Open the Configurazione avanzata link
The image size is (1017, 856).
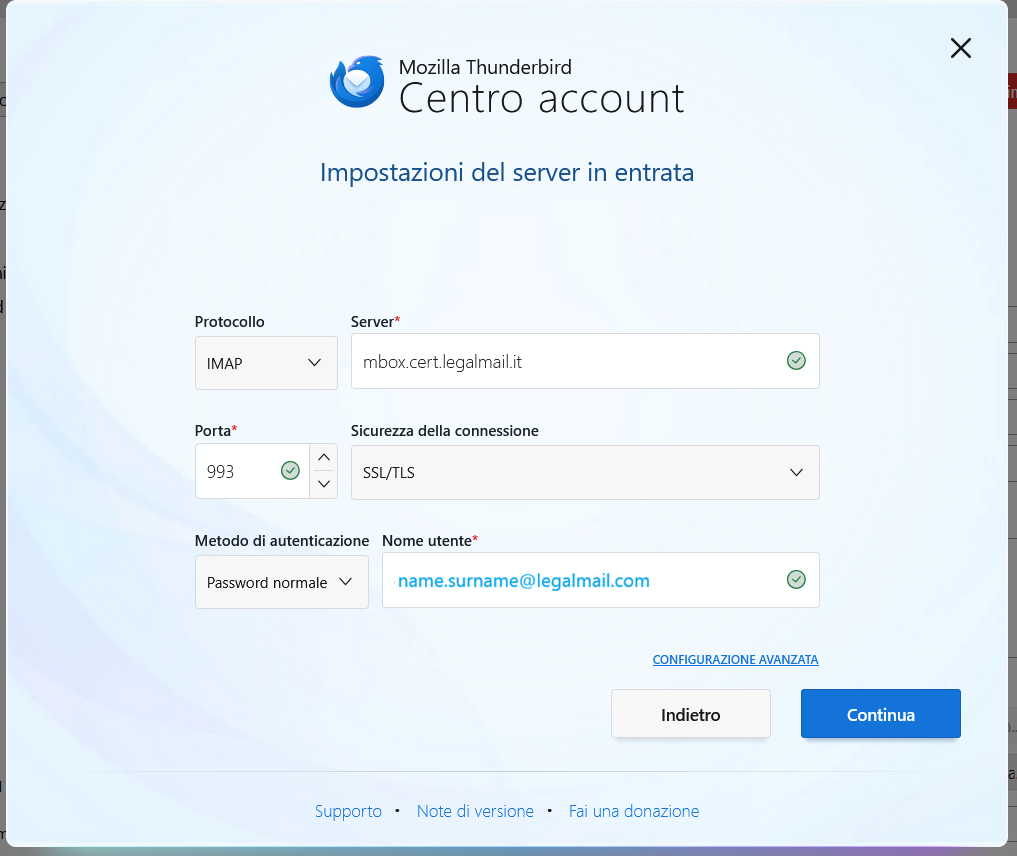735,660
